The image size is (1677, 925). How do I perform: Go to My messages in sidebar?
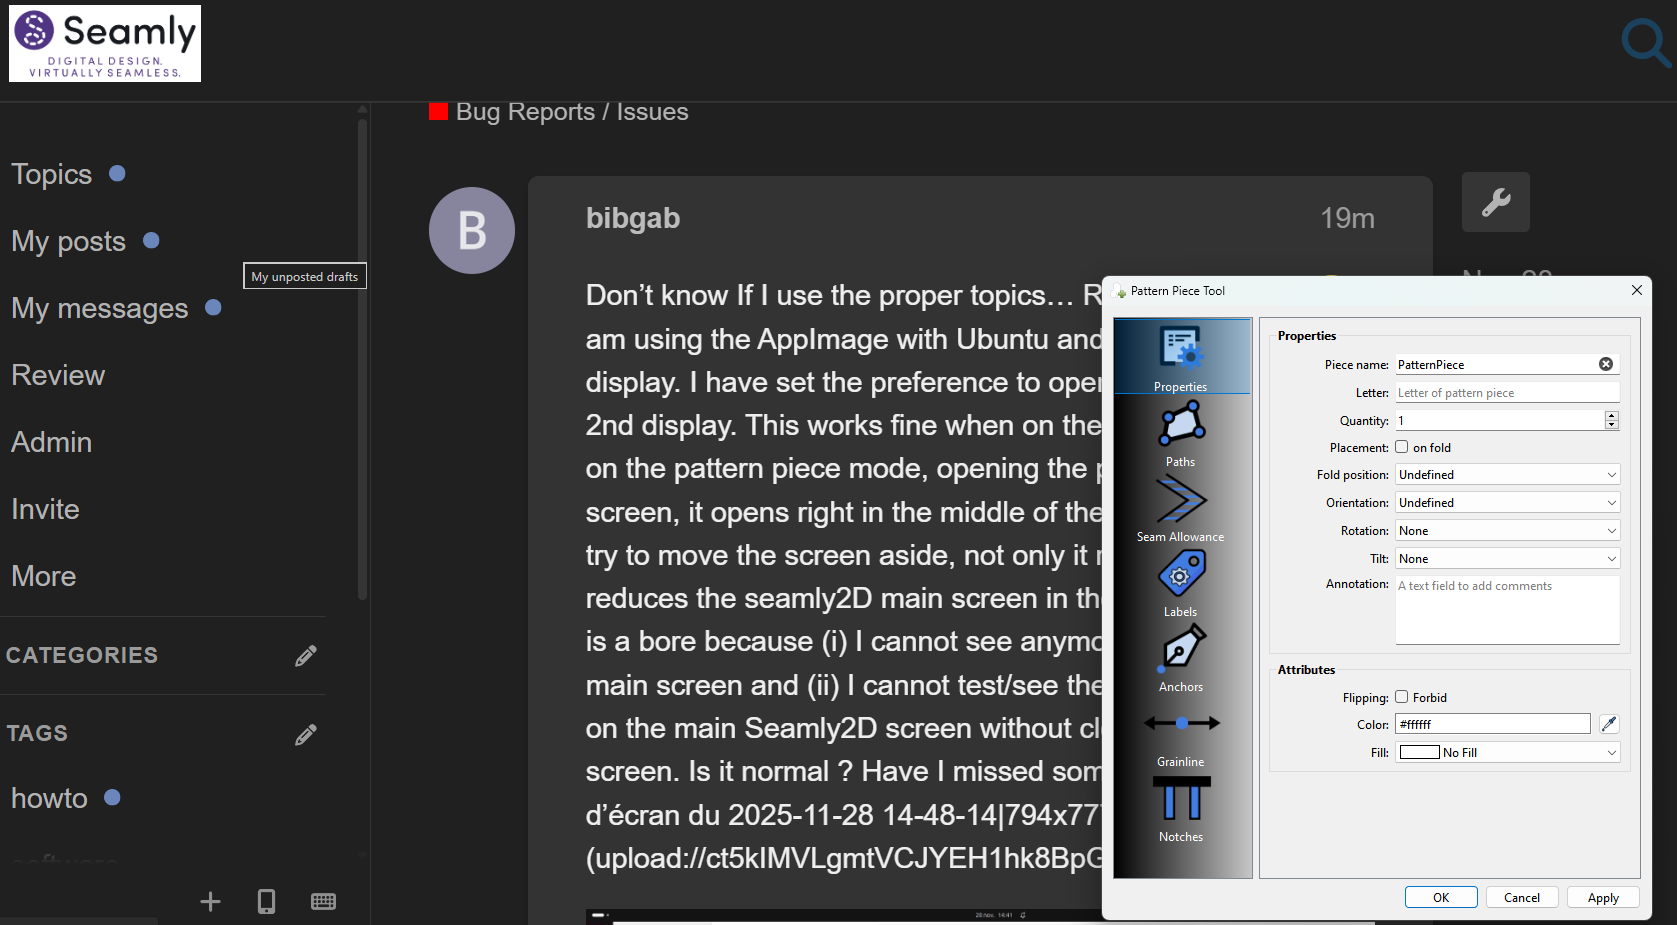click(x=99, y=308)
